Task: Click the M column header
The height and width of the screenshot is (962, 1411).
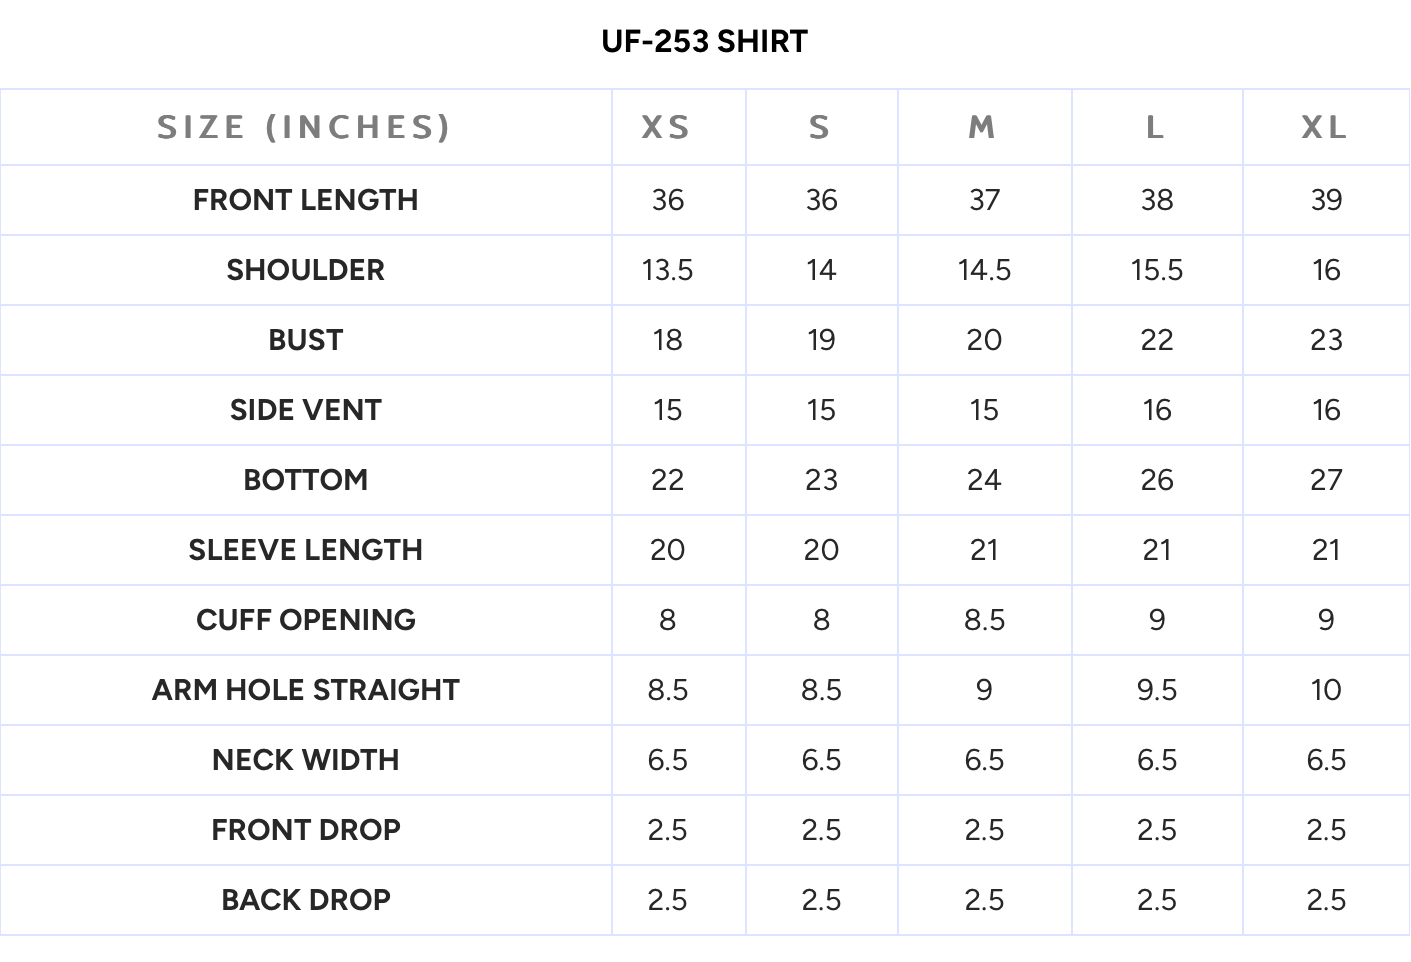Action: (983, 128)
